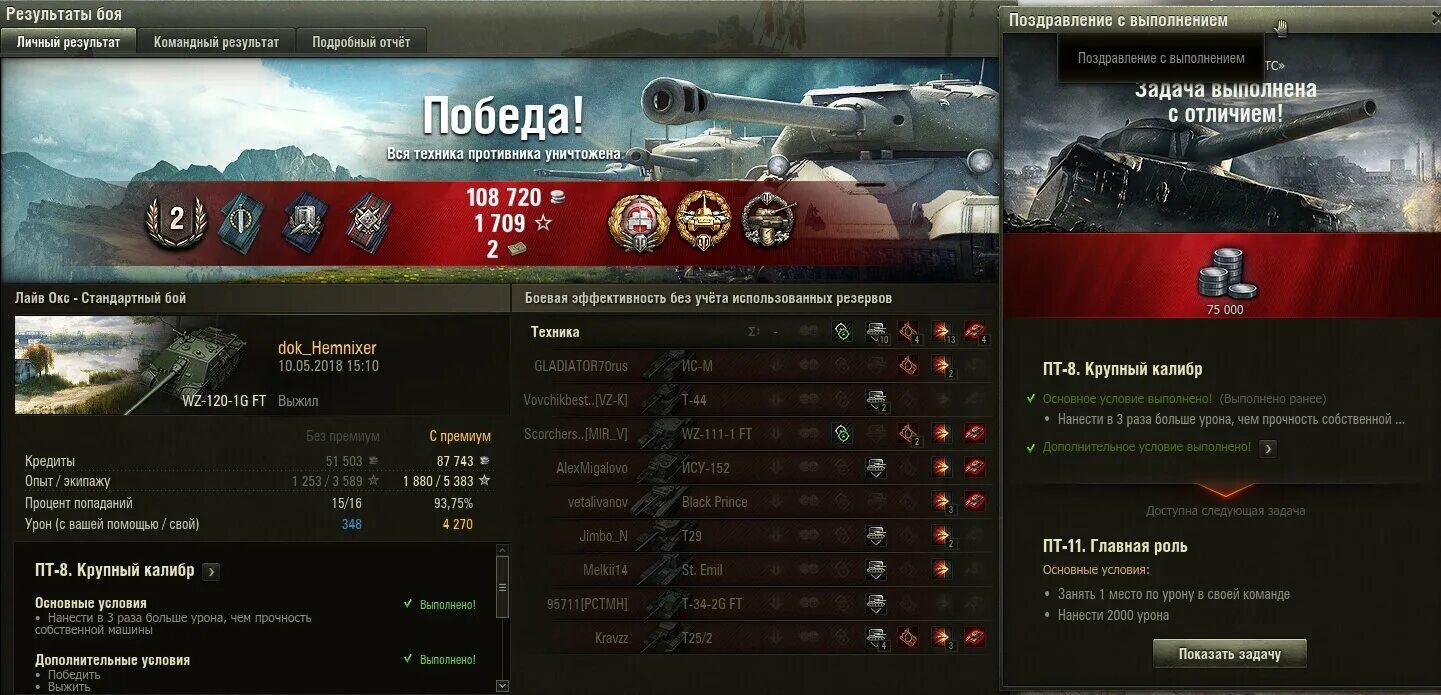Expand additional condition completed arrow
1441x695 pixels.
tap(1267, 449)
